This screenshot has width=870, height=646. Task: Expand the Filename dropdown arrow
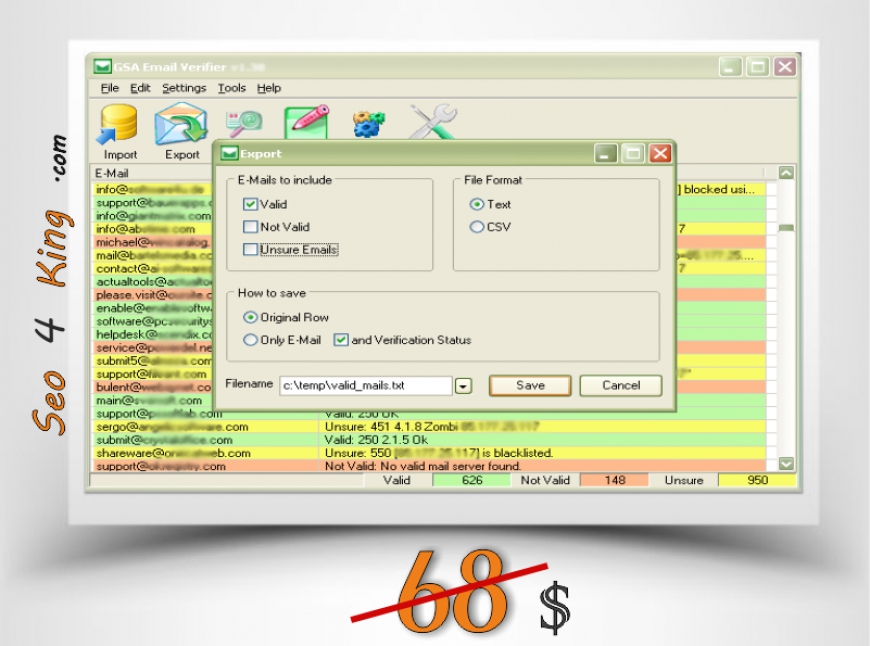tap(463, 386)
